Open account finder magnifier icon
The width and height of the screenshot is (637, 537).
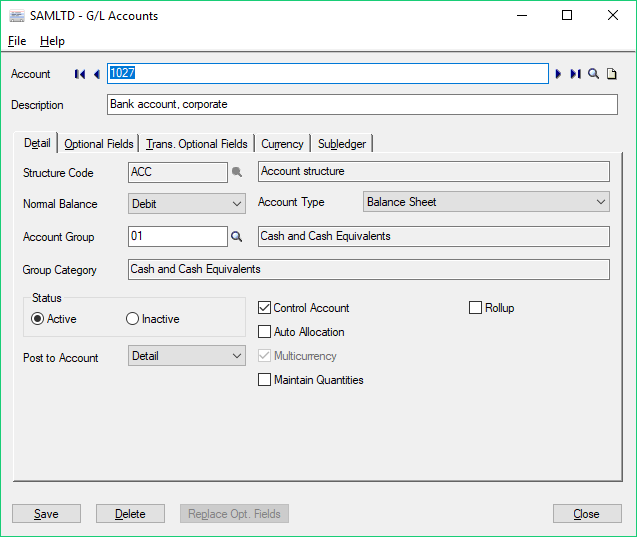(593, 74)
